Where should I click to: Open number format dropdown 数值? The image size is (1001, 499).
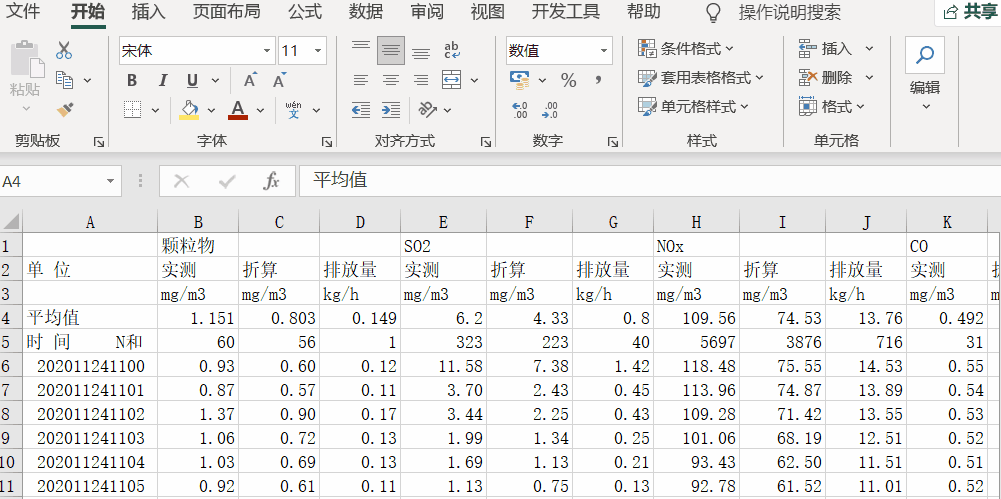tap(603, 51)
